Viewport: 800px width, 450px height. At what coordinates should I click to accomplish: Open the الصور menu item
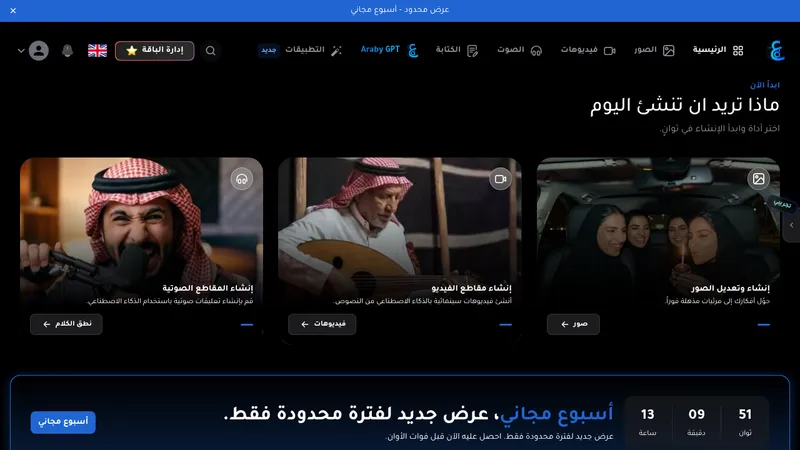[x=655, y=50]
